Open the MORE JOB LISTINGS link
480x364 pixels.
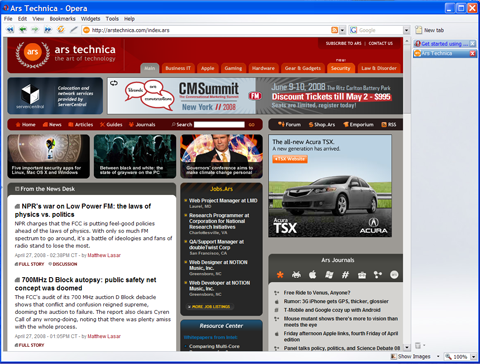(209, 307)
